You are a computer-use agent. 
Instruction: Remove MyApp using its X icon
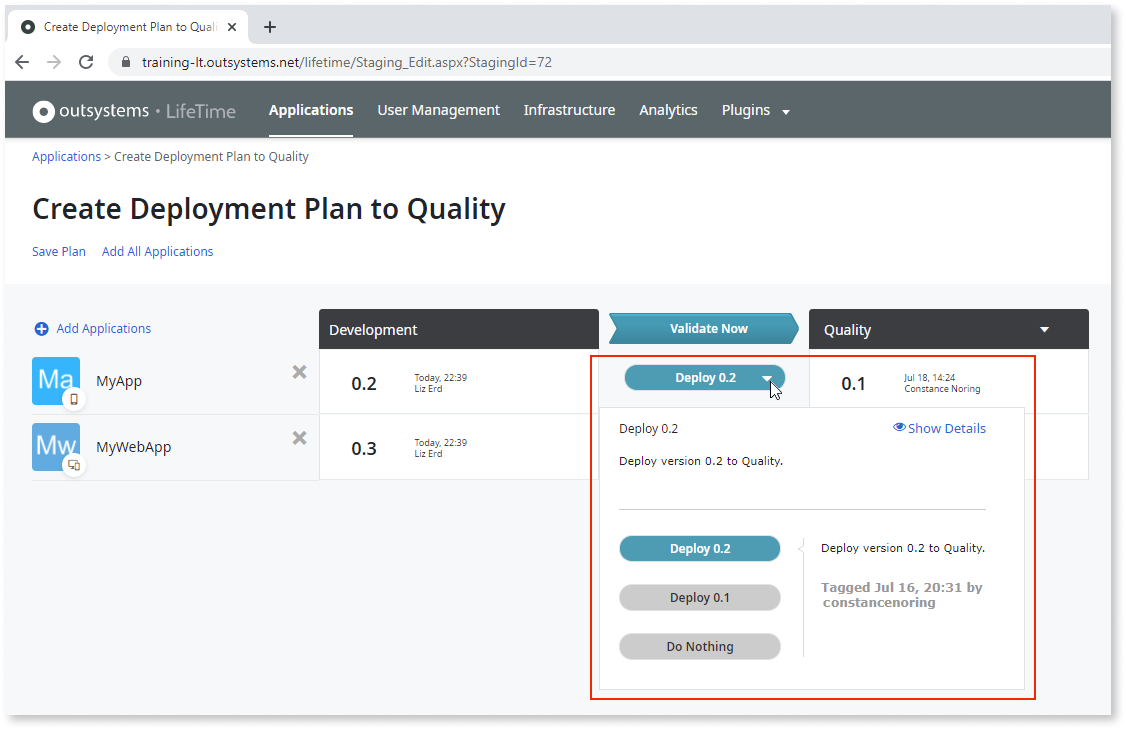pyautogui.click(x=298, y=372)
